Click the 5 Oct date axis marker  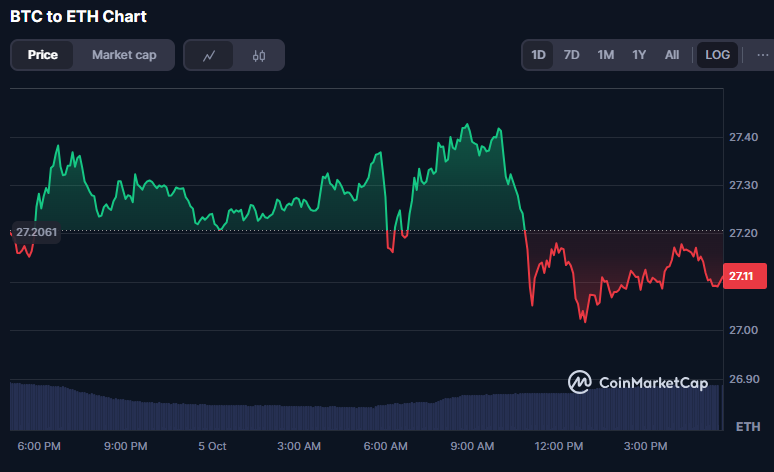point(212,445)
